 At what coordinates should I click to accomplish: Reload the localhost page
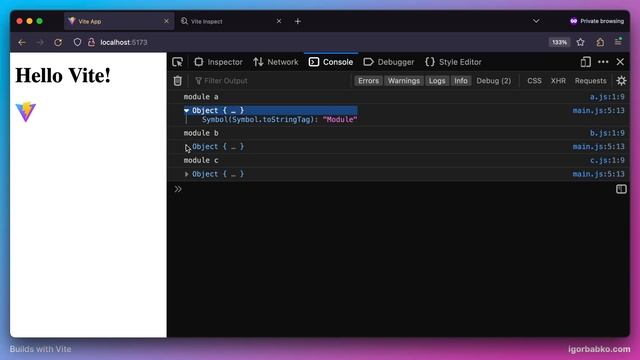click(58, 42)
